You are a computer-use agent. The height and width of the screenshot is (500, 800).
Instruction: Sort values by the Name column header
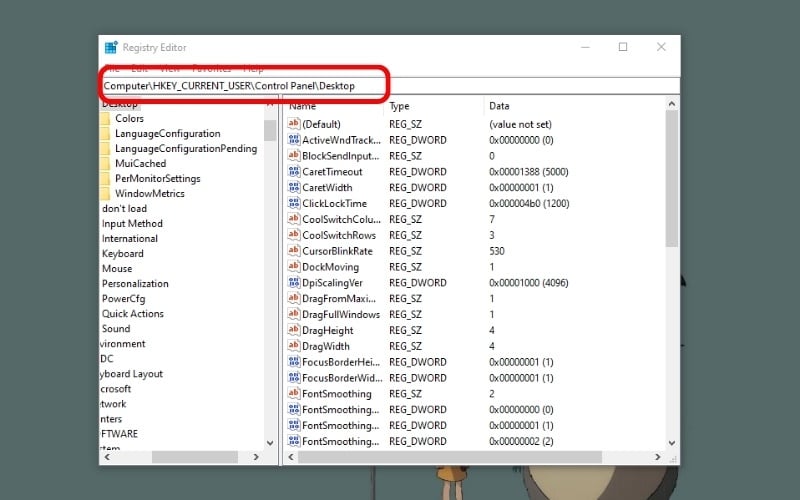click(x=302, y=106)
